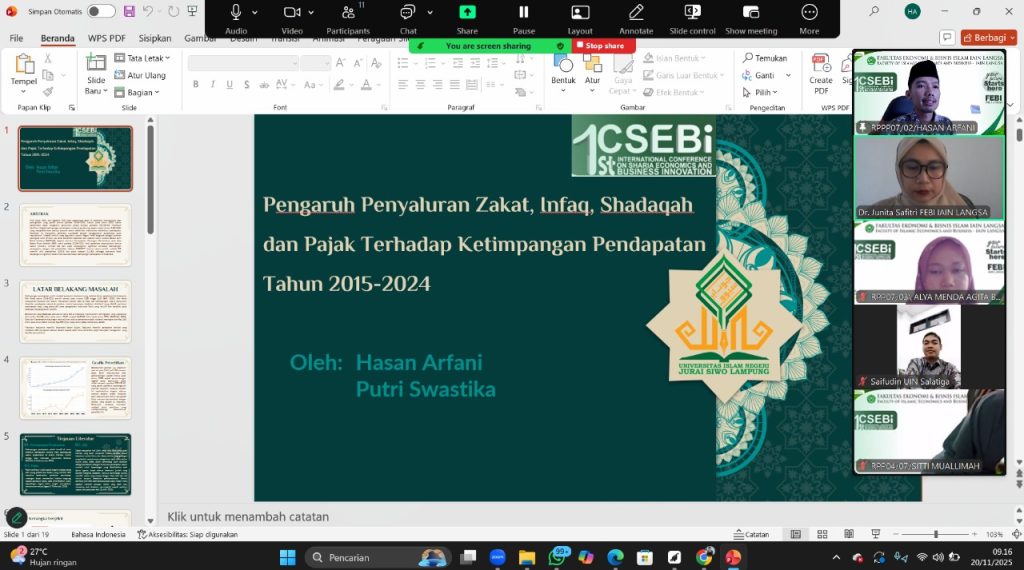Pause the Zoom screen share

click(523, 16)
